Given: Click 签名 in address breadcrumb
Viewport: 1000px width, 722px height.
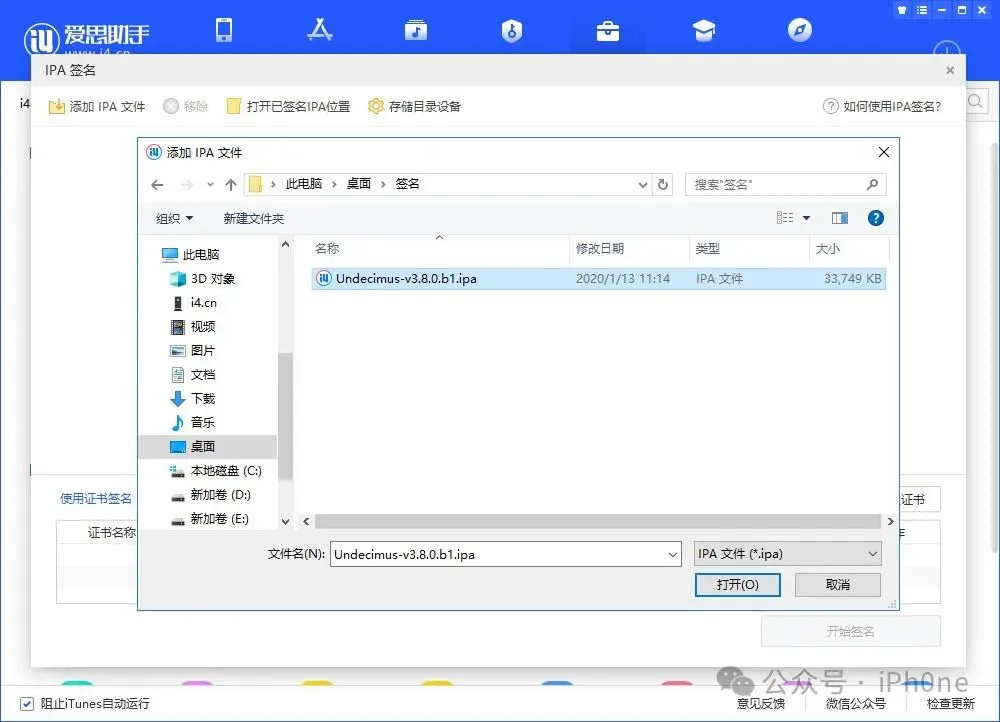Looking at the screenshot, I should (408, 184).
